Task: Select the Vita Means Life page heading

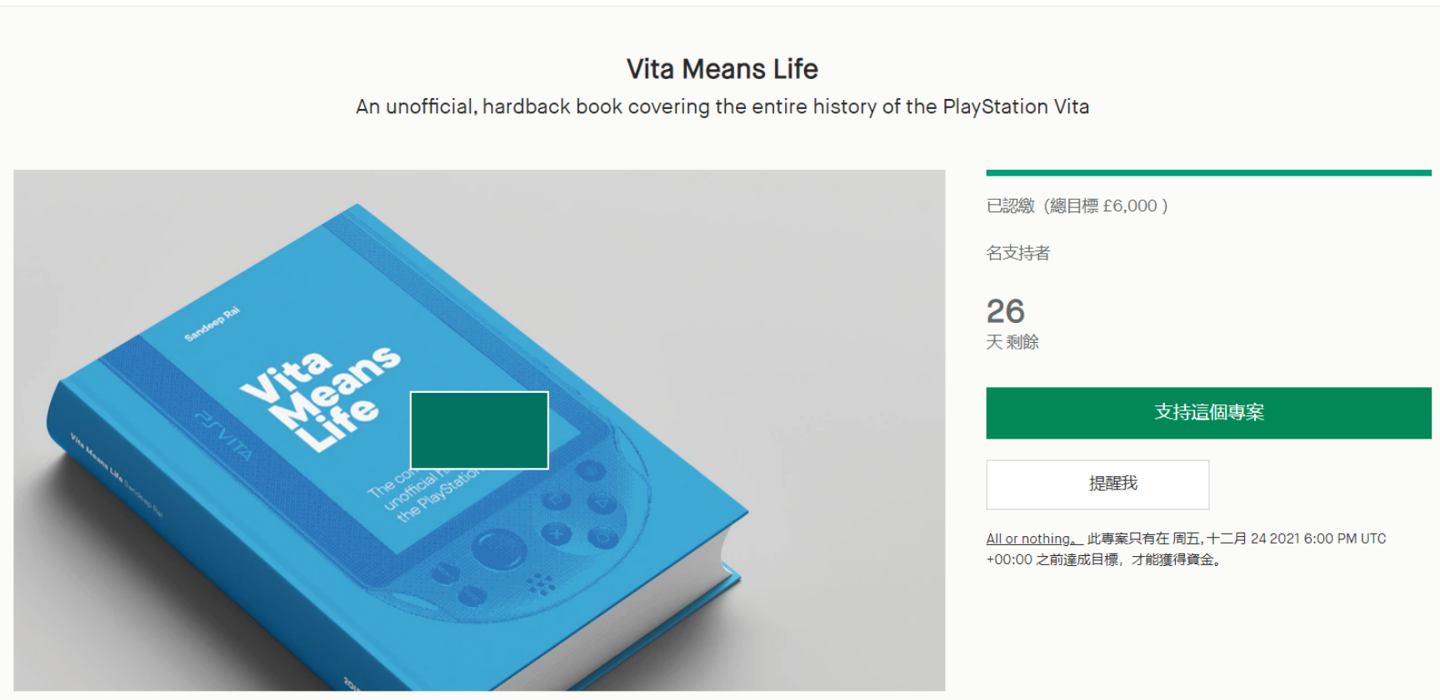Action: click(722, 69)
